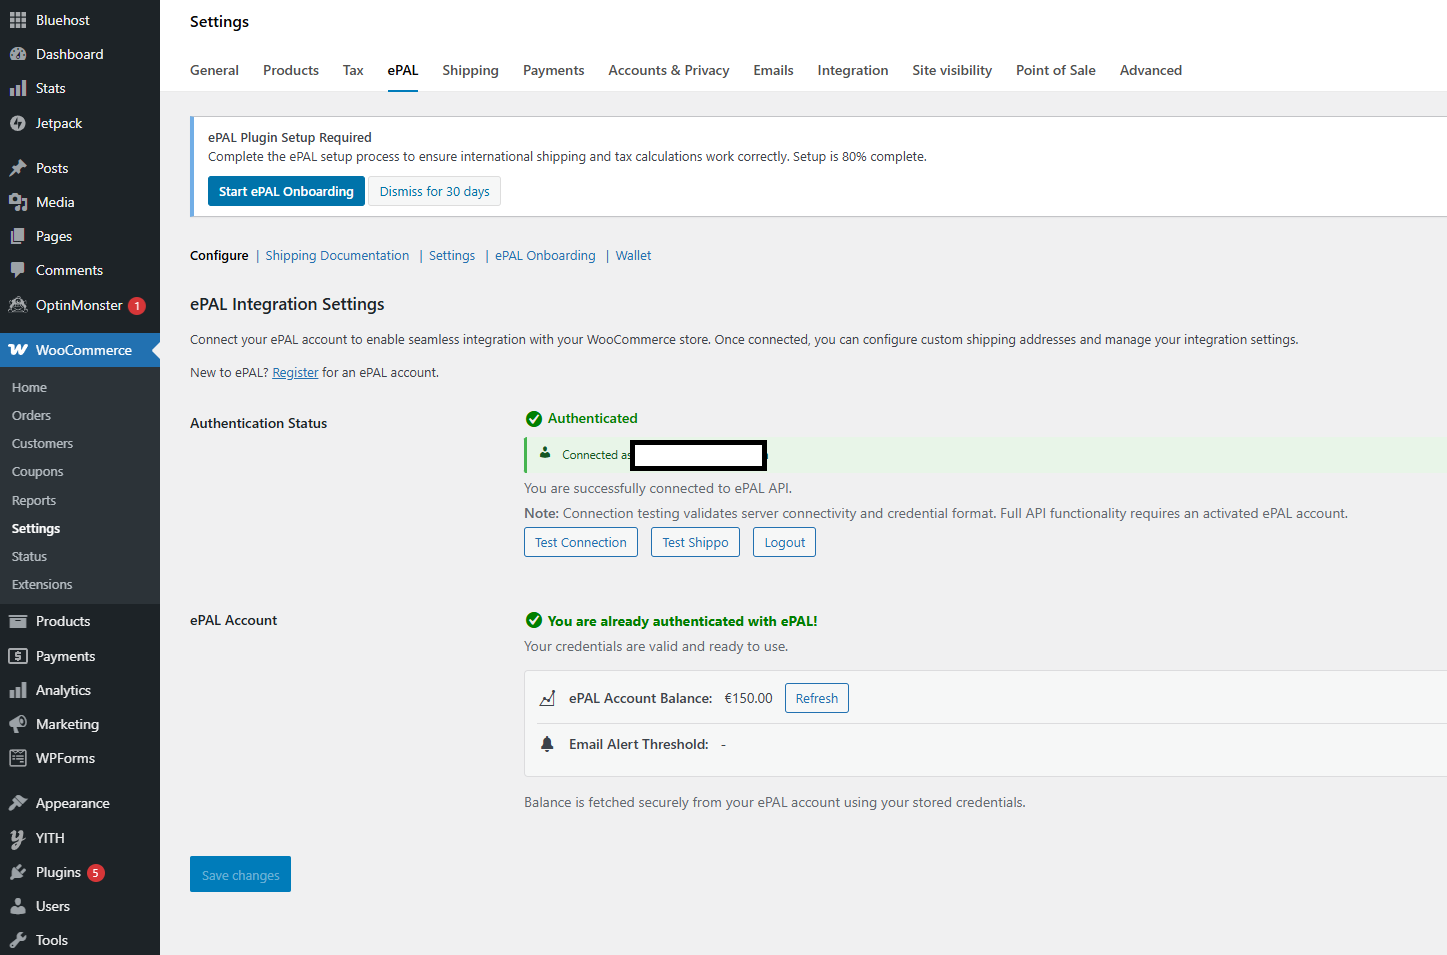Click the Appearance paintbrush icon
This screenshot has height=955, width=1447.
pos(18,803)
